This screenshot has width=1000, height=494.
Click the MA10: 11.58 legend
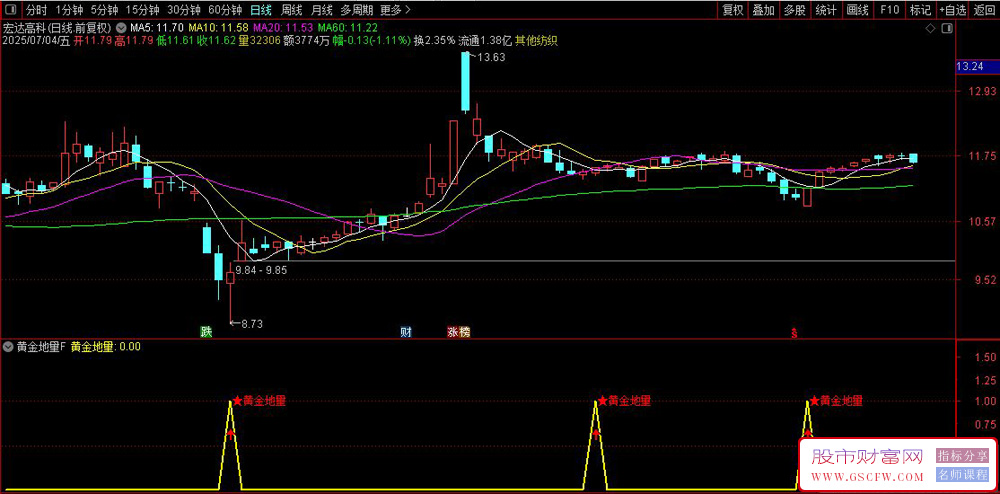[x=219, y=28]
